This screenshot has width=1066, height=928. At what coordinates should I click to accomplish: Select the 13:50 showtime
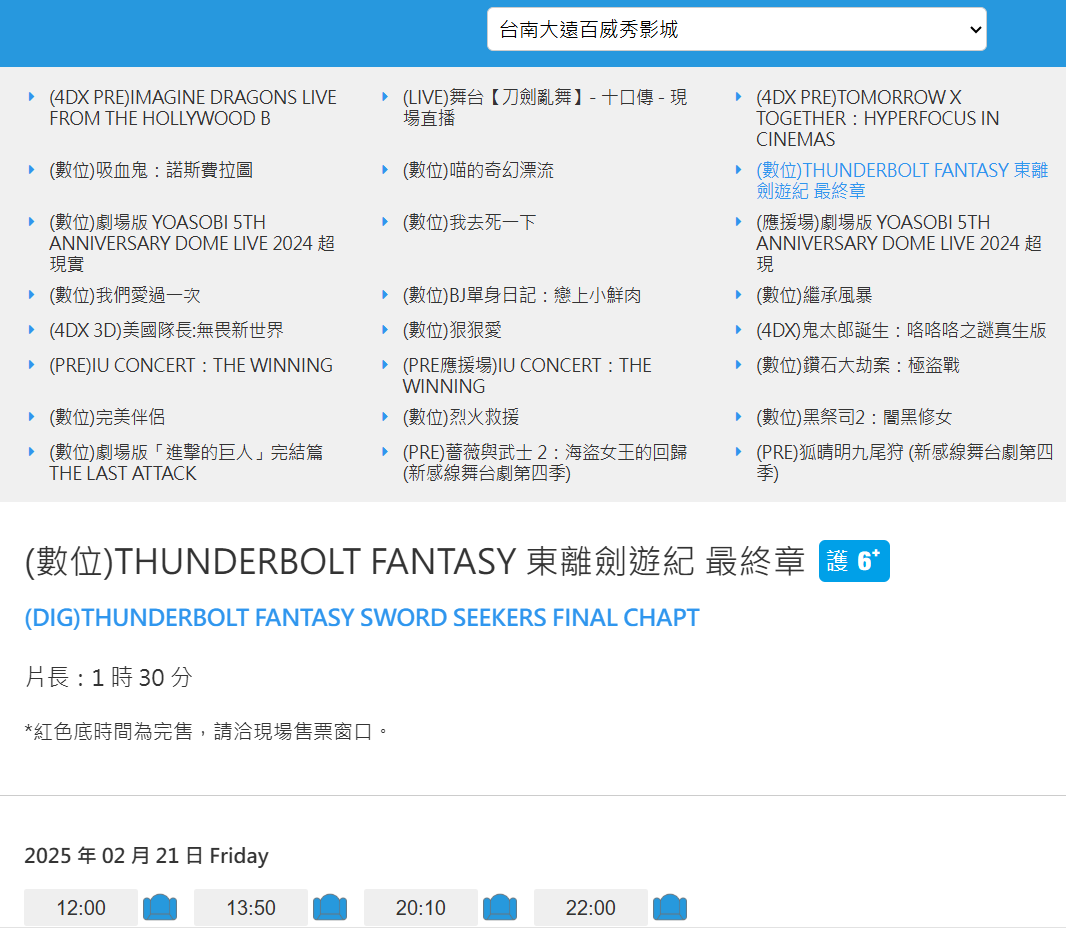251,908
